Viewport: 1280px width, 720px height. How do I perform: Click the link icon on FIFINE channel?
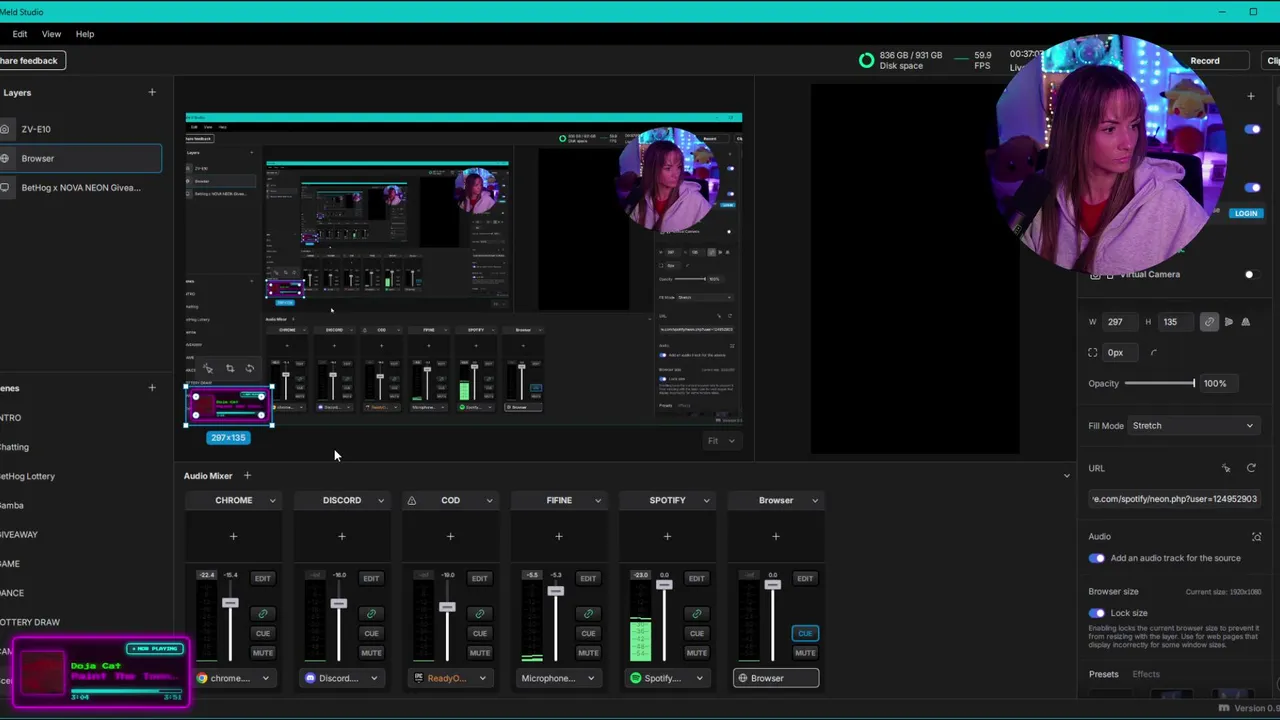point(588,614)
